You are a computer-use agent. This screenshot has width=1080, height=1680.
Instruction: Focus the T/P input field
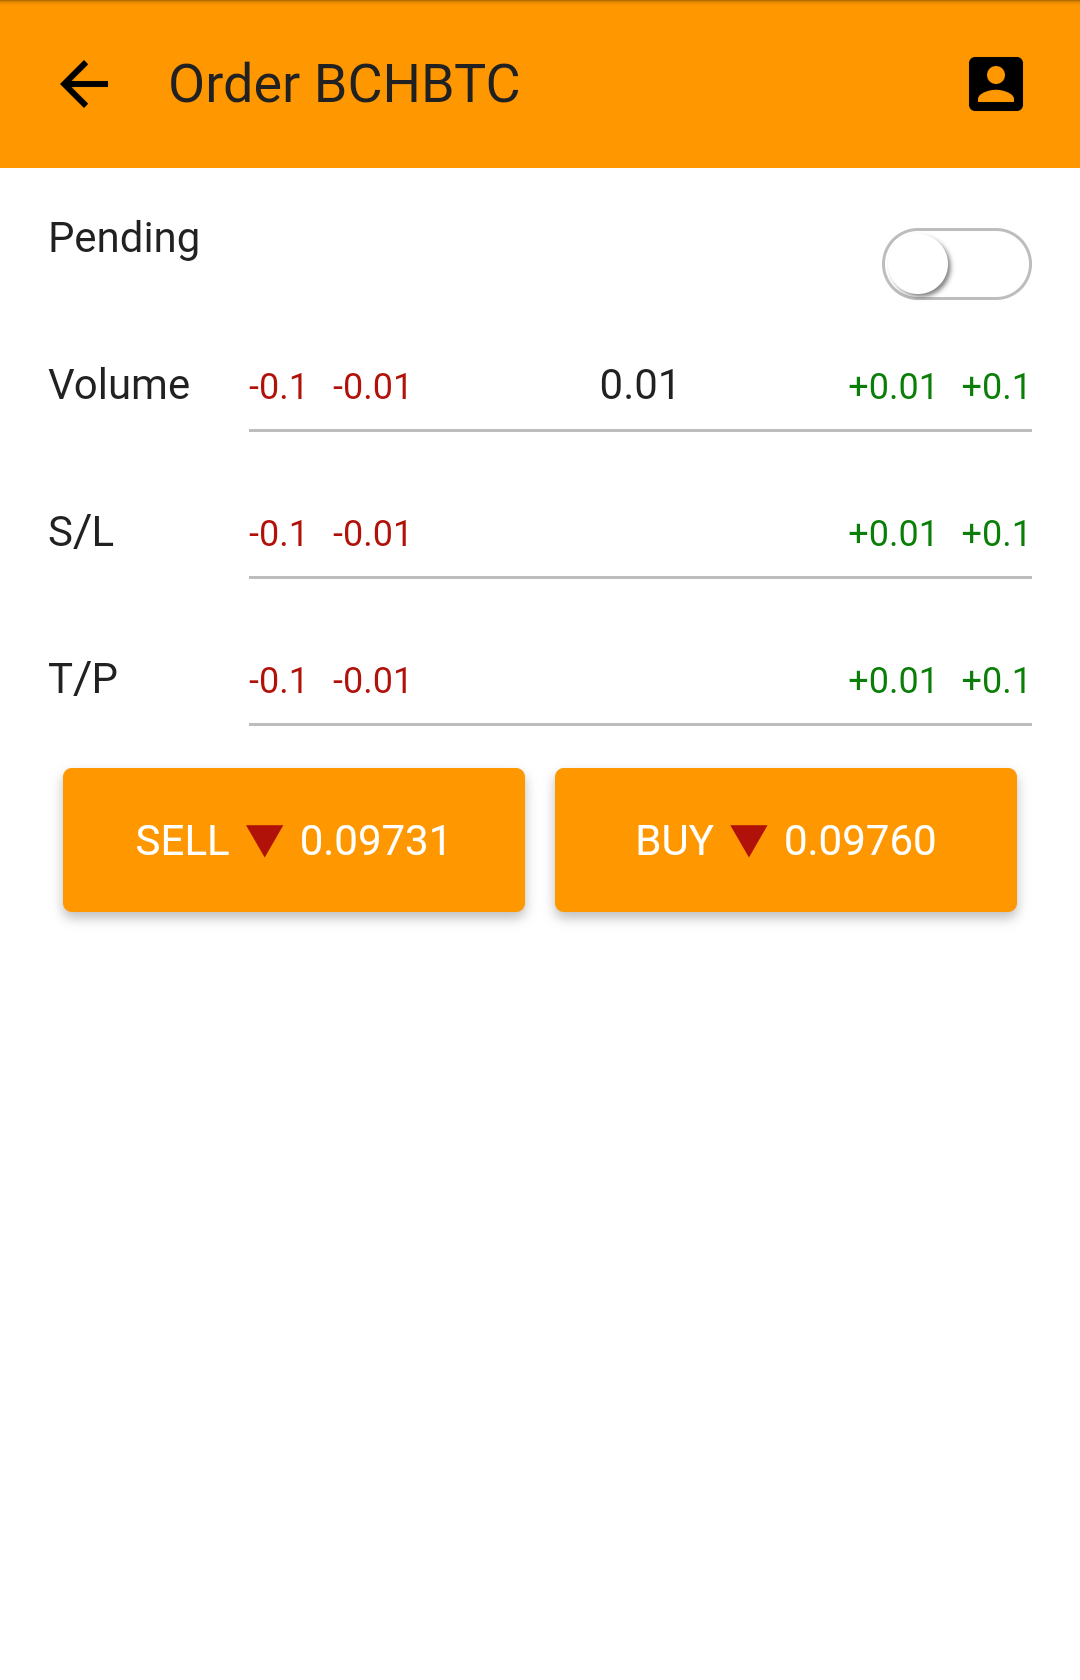(x=630, y=681)
